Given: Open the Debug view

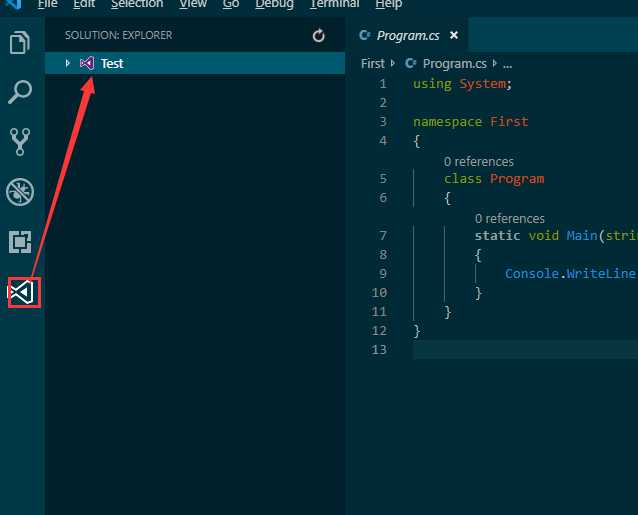Looking at the screenshot, I should pos(20,192).
